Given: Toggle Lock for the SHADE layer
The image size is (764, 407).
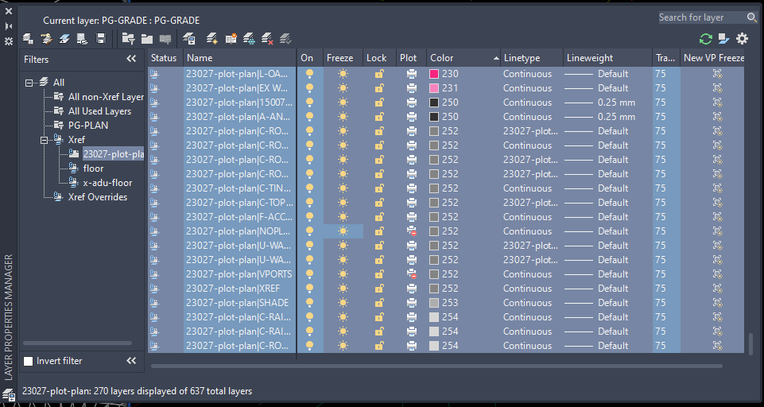Looking at the screenshot, I should coord(379,303).
